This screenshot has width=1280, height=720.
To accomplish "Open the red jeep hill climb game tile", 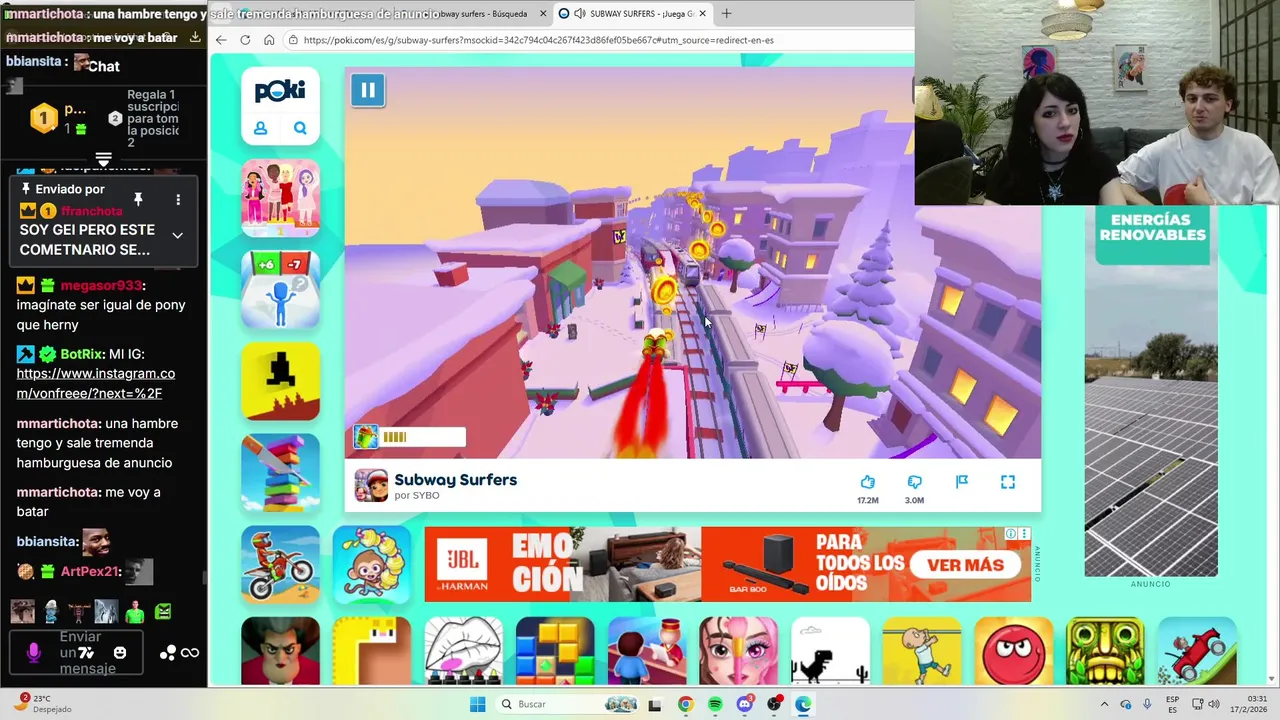I will (x=1197, y=651).
